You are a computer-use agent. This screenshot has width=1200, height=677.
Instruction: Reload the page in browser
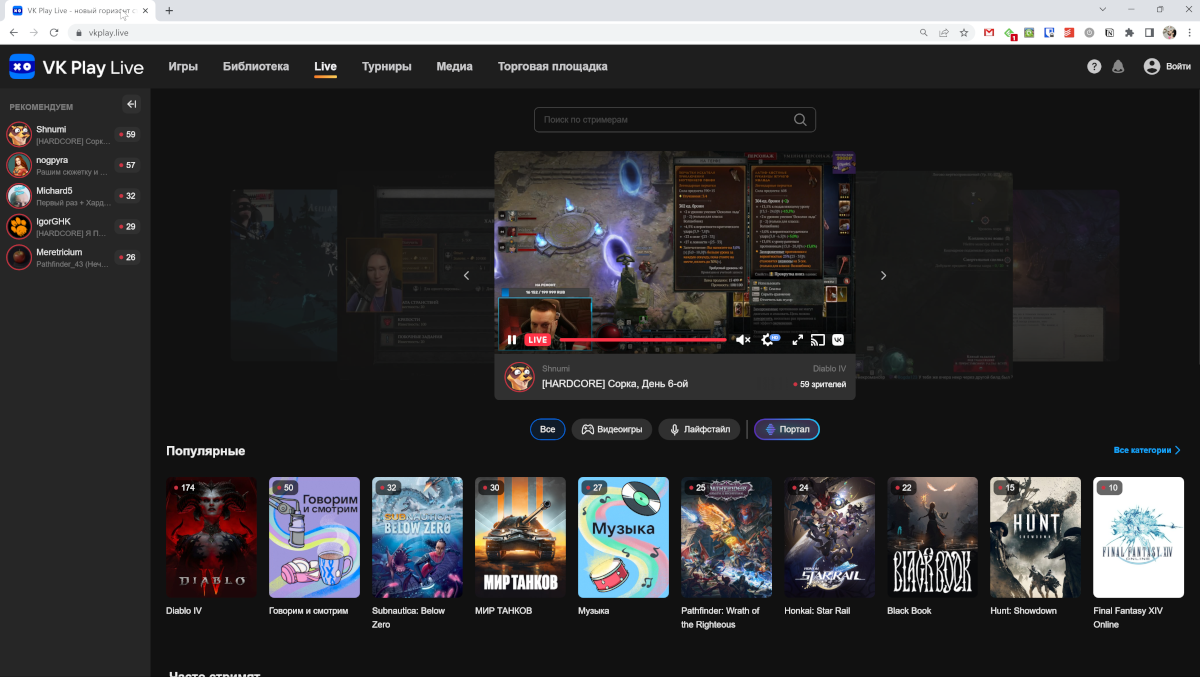point(56,33)
